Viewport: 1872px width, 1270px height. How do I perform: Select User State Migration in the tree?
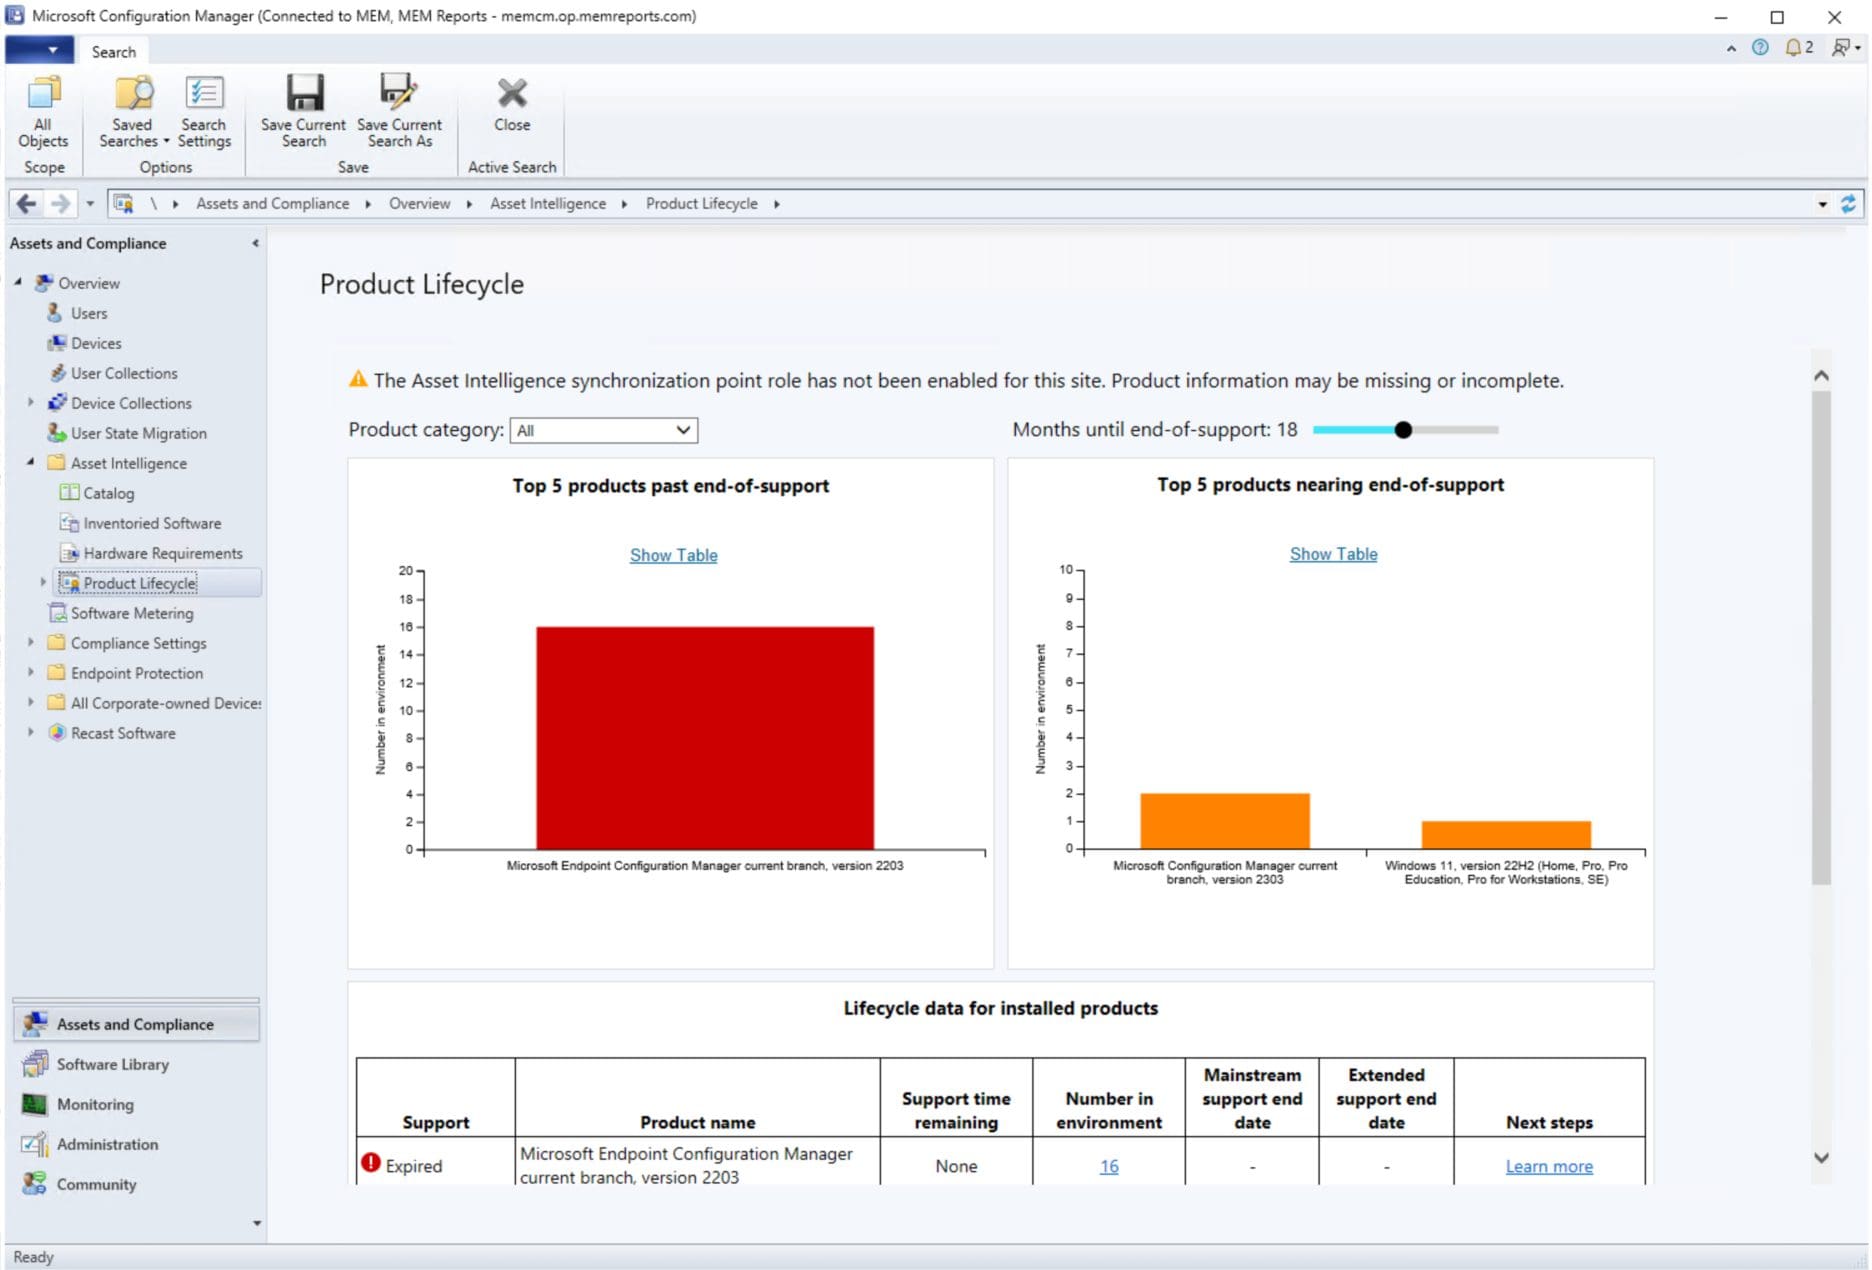click(x=138, y=433)
